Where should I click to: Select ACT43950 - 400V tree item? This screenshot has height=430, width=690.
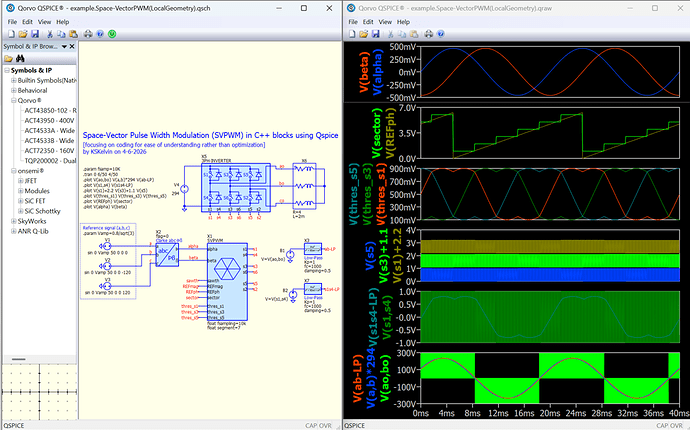(49, 121)
